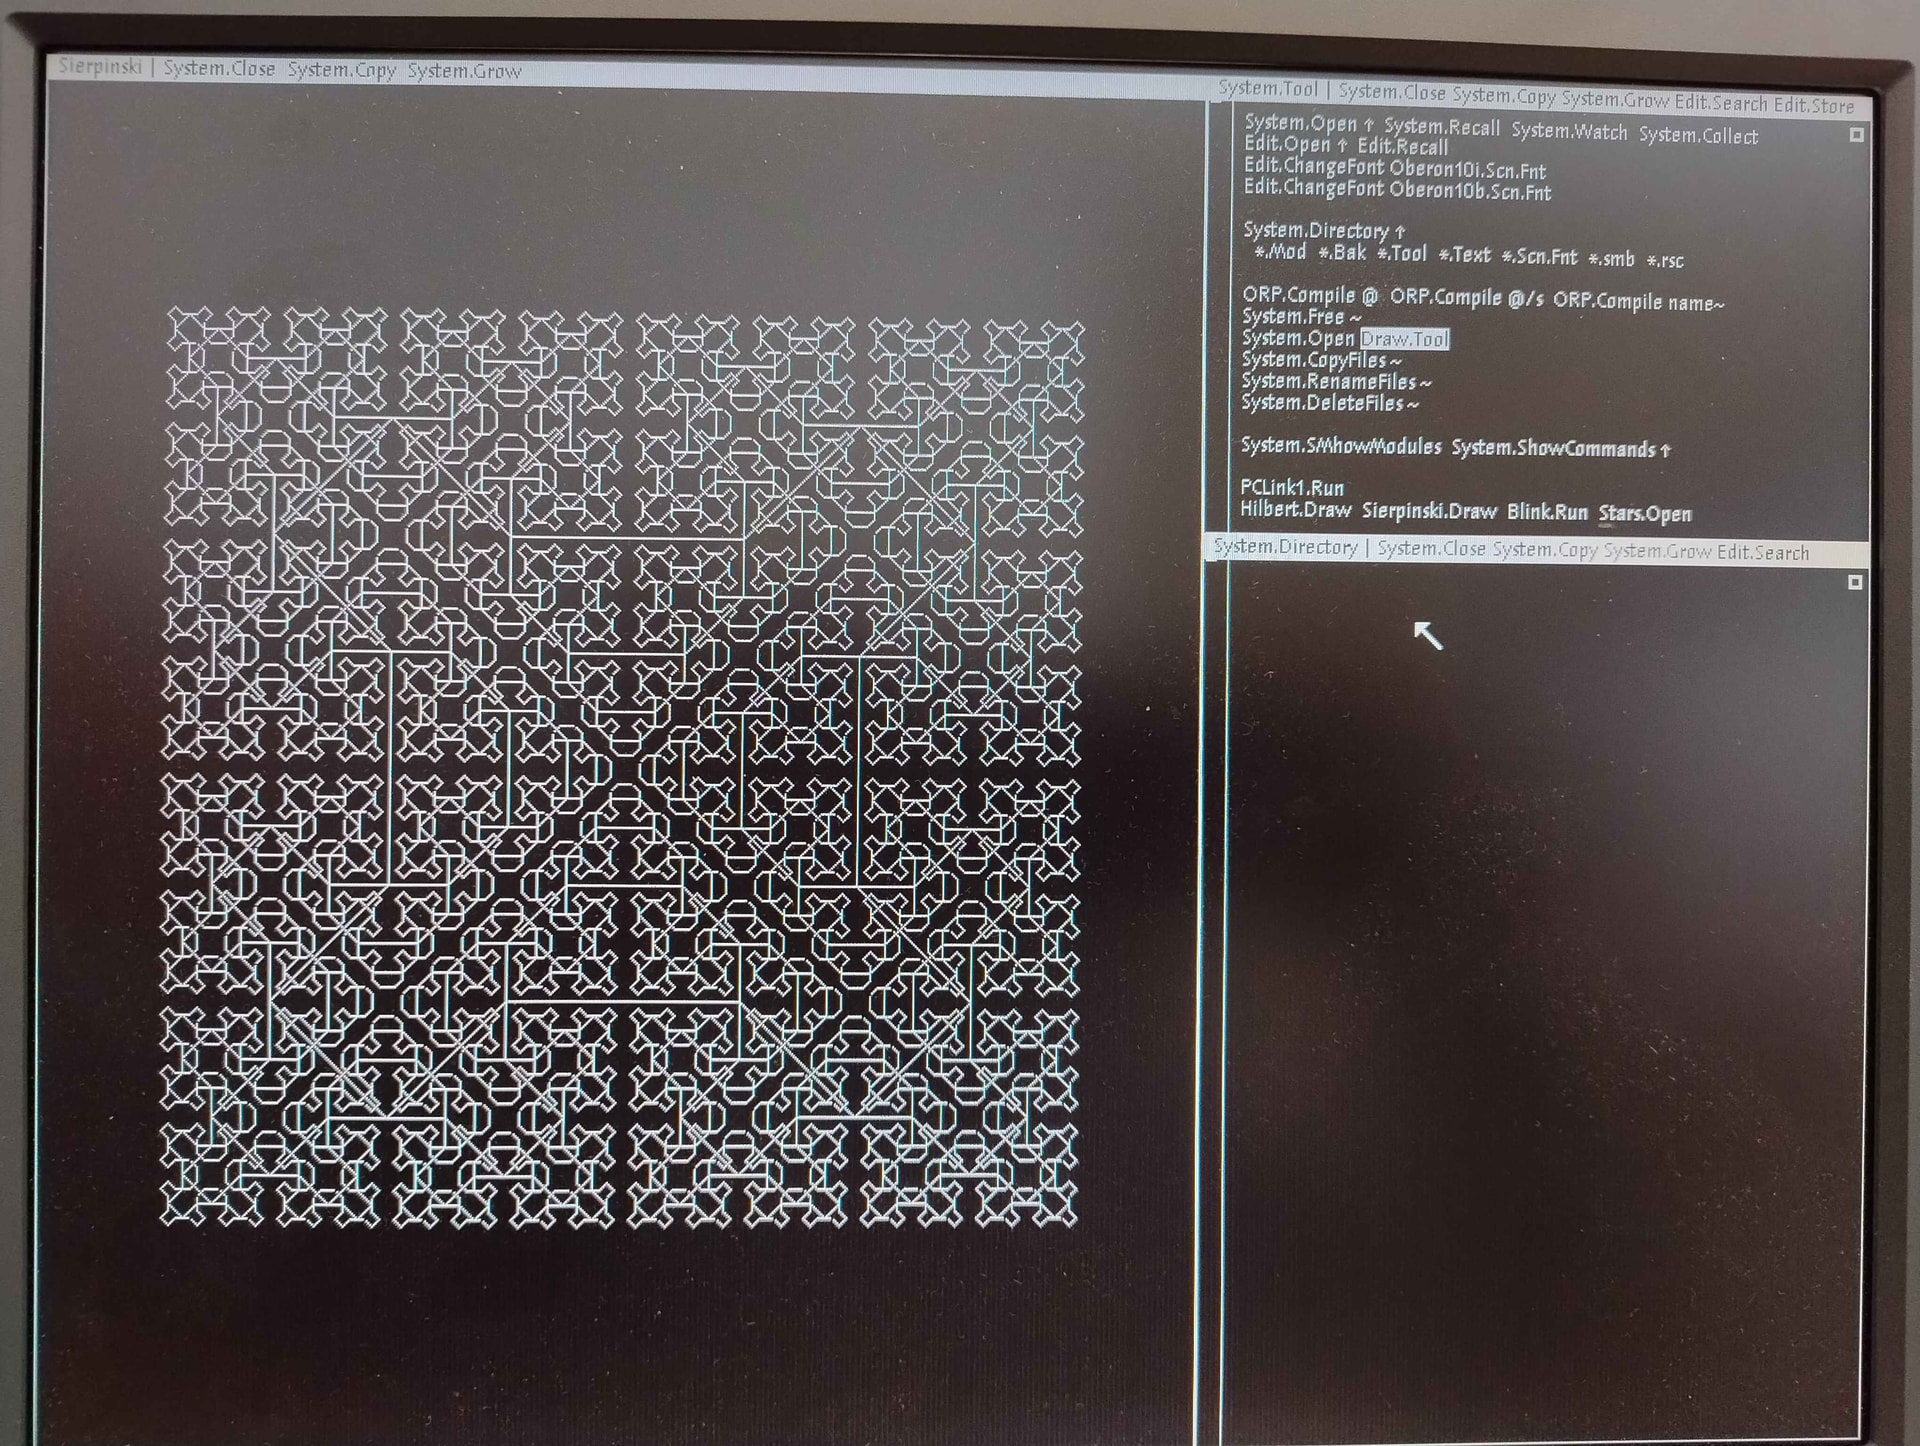Click the scroll marker square in System.Directory viewer

(x=1855, y=582)
